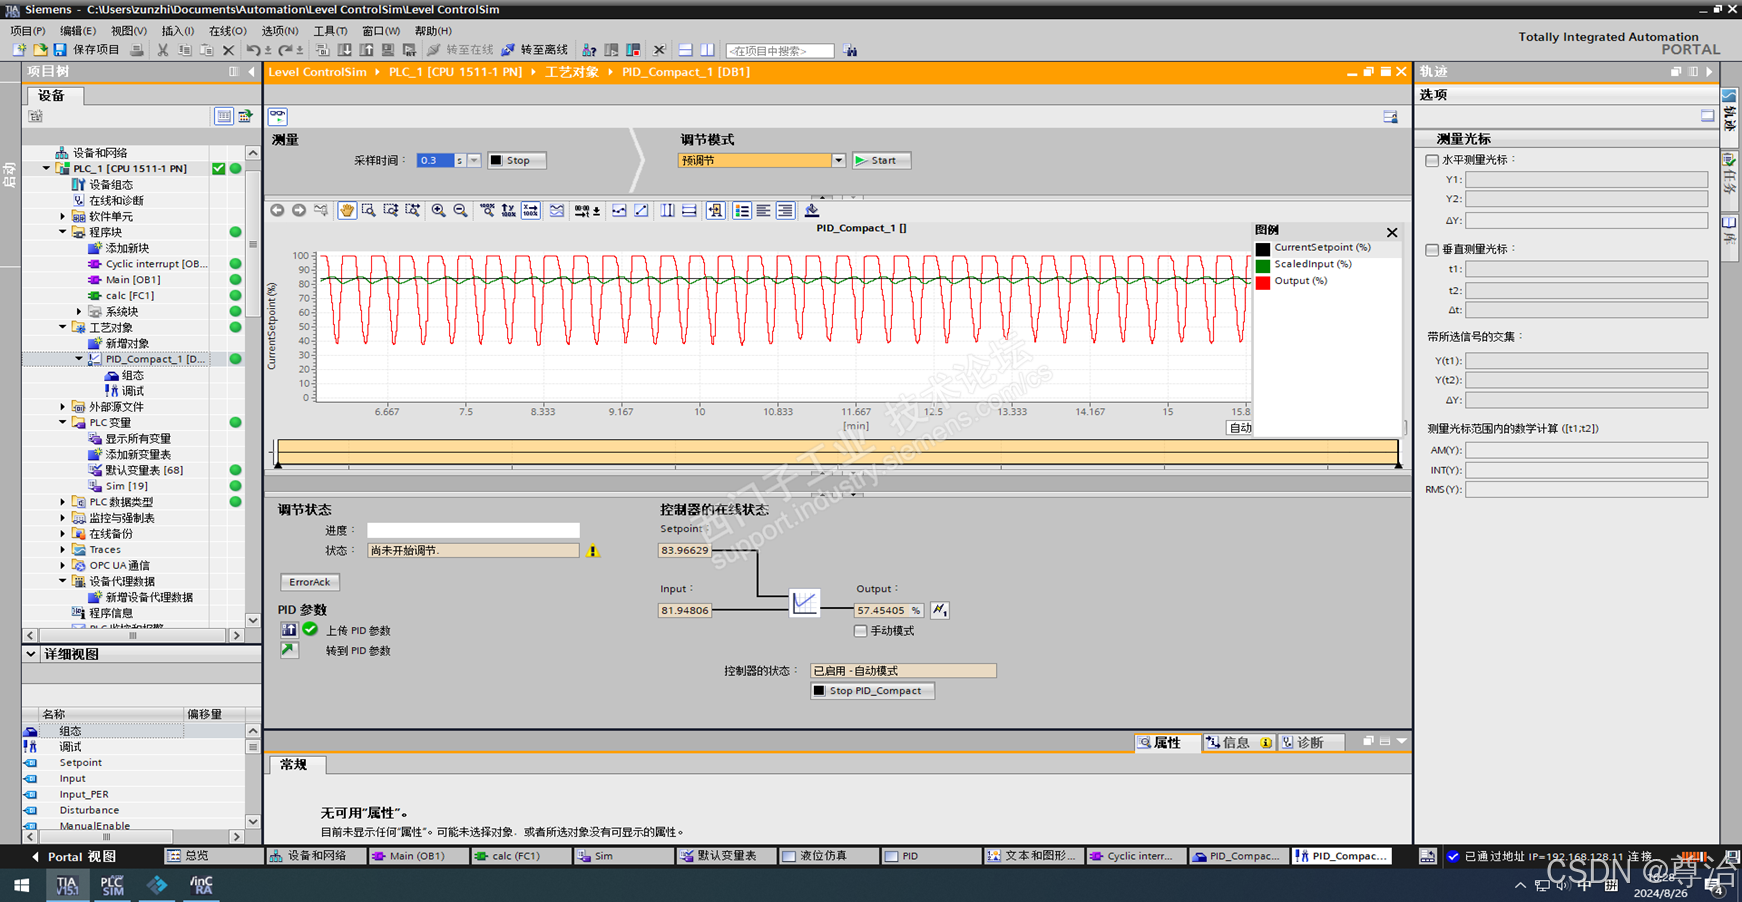Check the vertical measurement cursor checkbox
The width and height of the screenshot is (1742, 902).
(x=1432, y=249)
